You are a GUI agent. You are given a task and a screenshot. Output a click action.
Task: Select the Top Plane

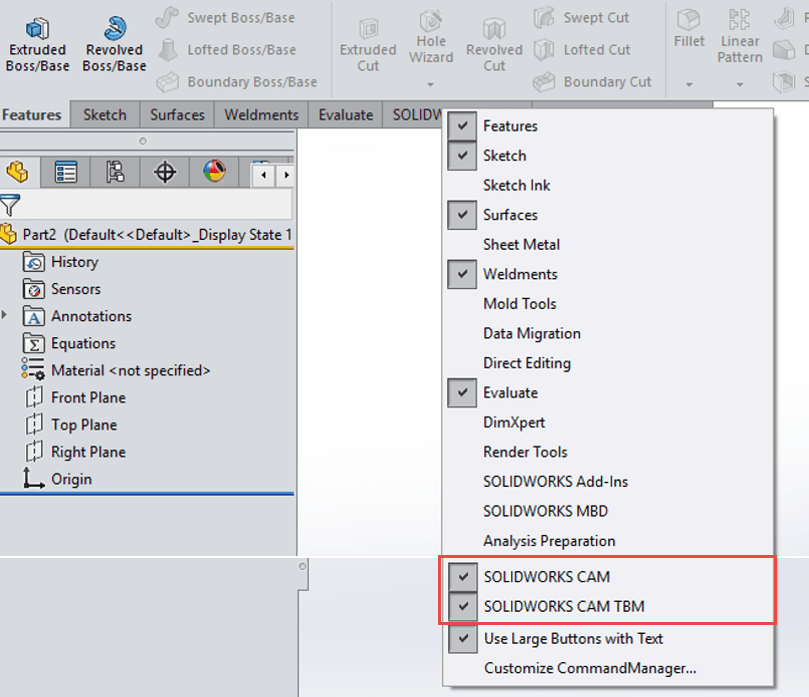(x=71, y=425)
